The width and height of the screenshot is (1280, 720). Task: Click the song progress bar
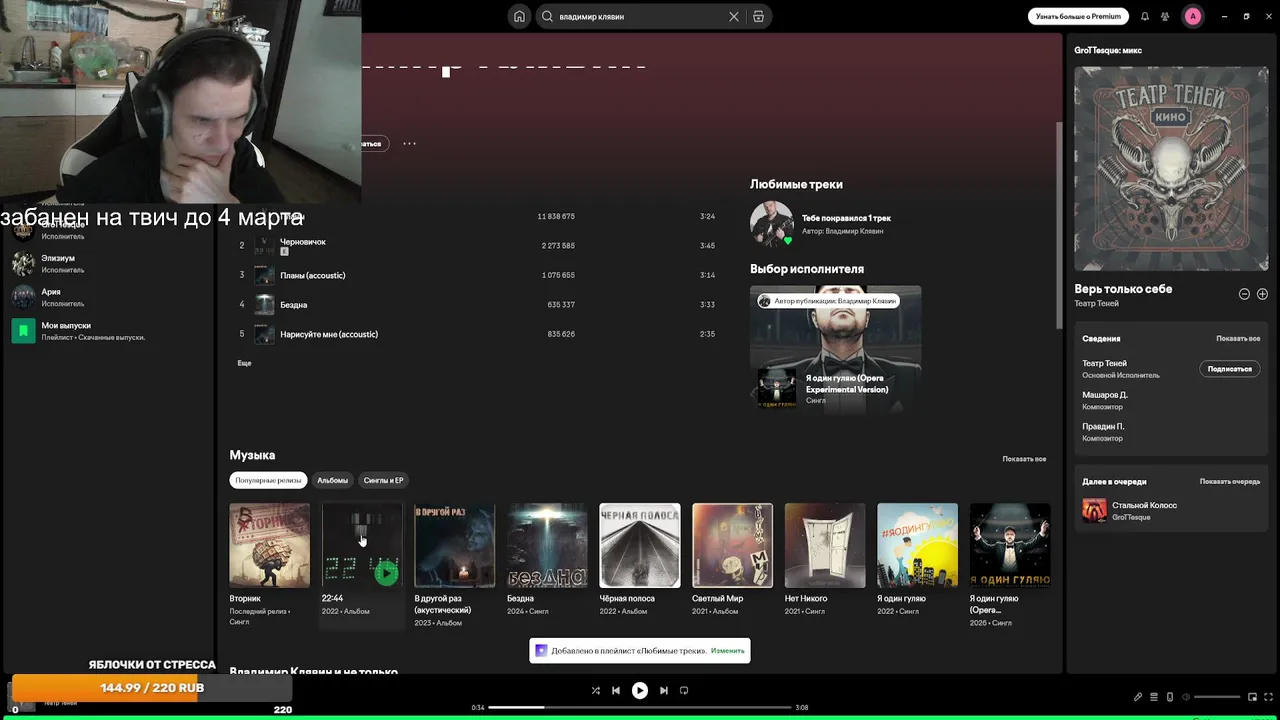(x=640, y=707)
